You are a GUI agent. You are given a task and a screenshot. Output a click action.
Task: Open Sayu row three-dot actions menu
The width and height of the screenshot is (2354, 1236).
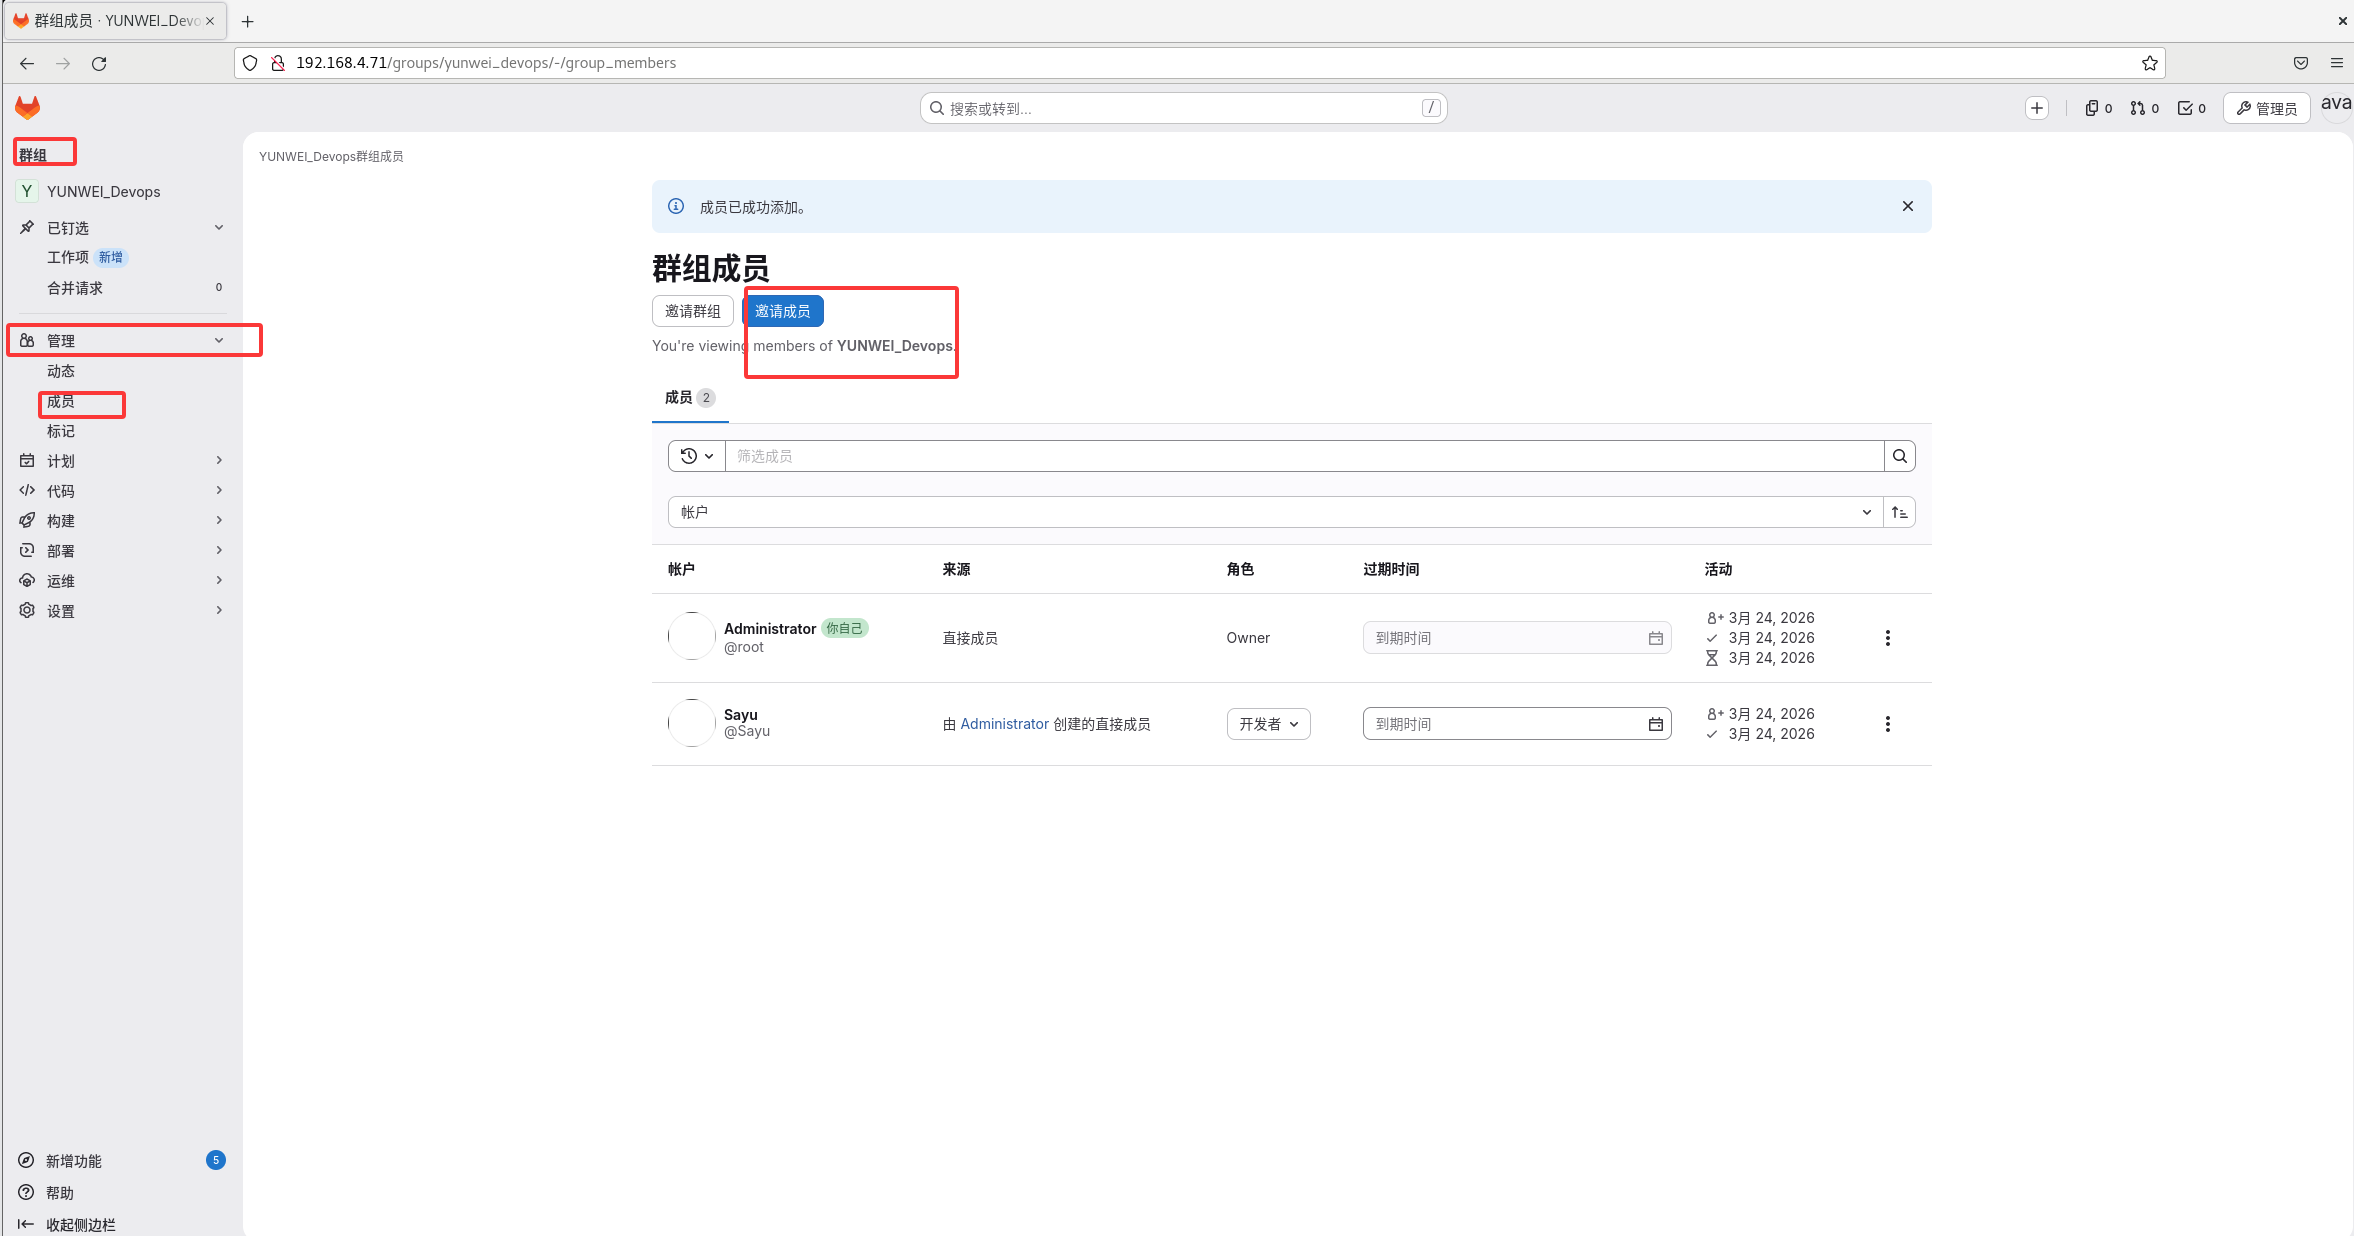point(1887,724)
